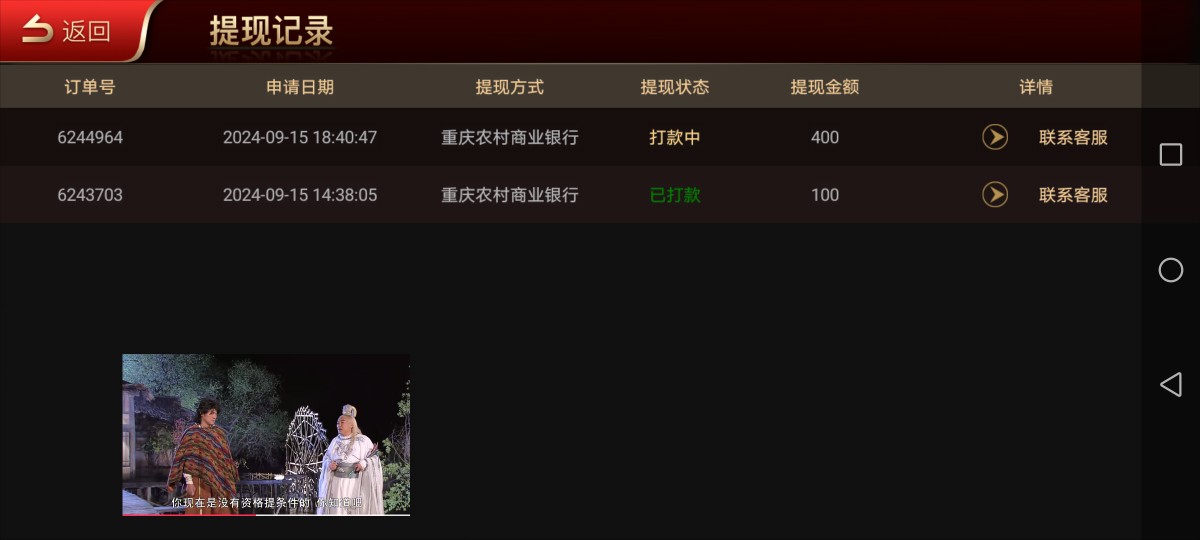Tap the floating video thumbnail window
Image resolution: width=1200 pixels, height=540 pixels.
[x=266, y=434]
